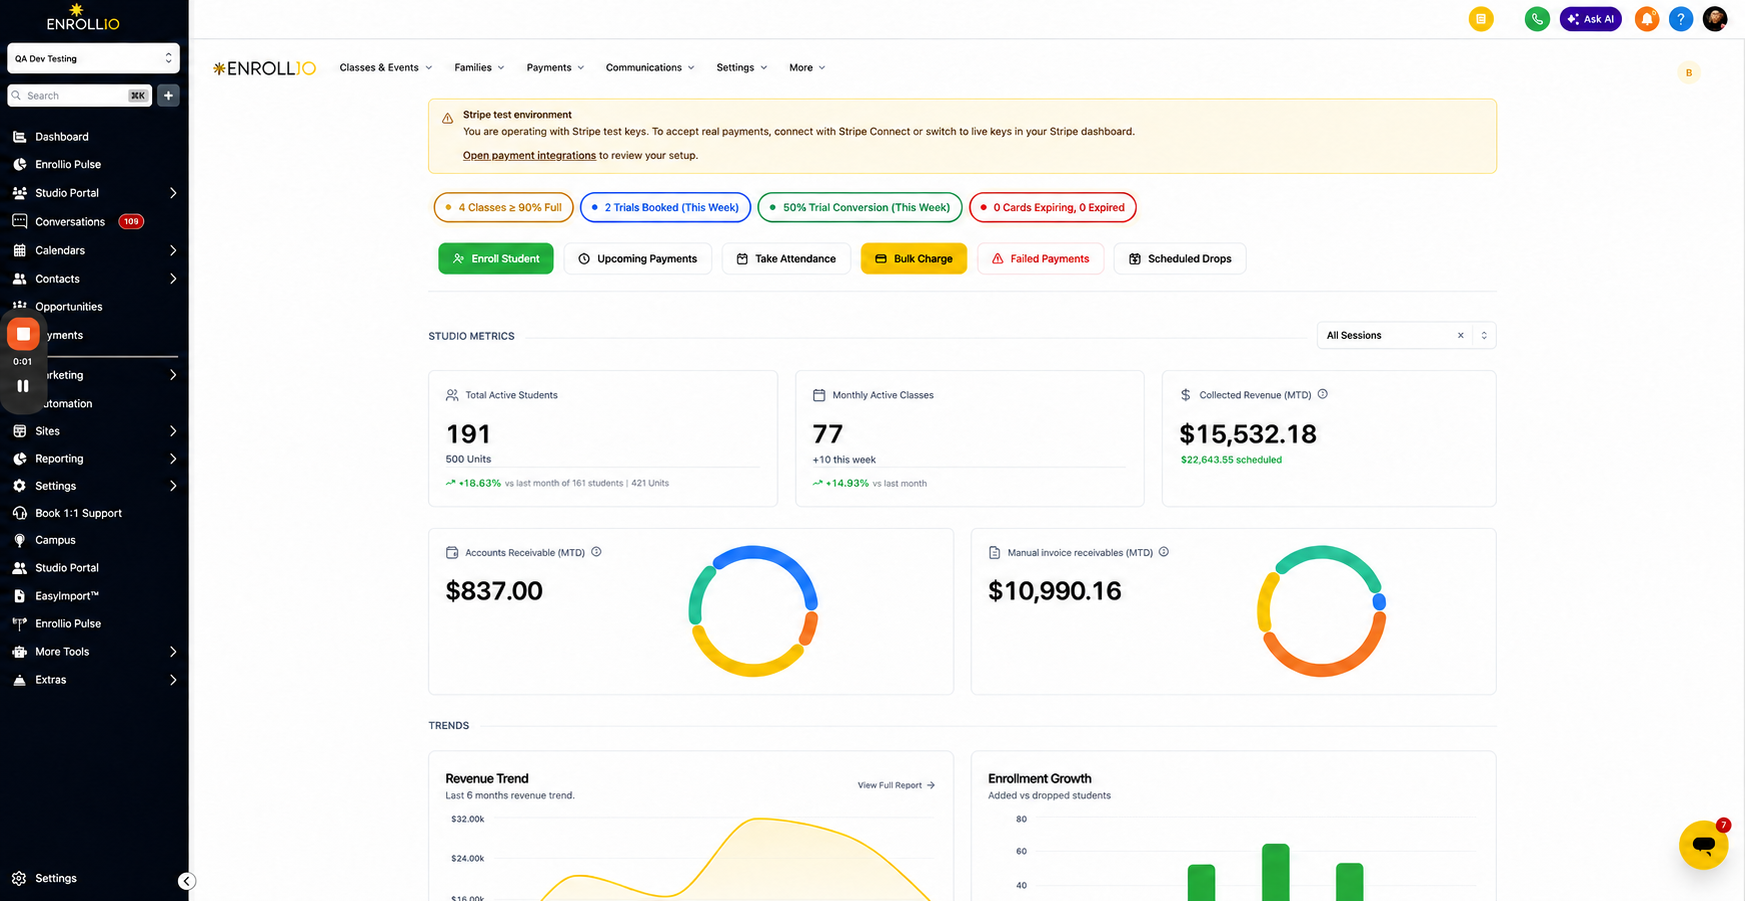Click the plus quick-add button beside Search
Screen dimensions: 1745x901
(x=168, y=96)
